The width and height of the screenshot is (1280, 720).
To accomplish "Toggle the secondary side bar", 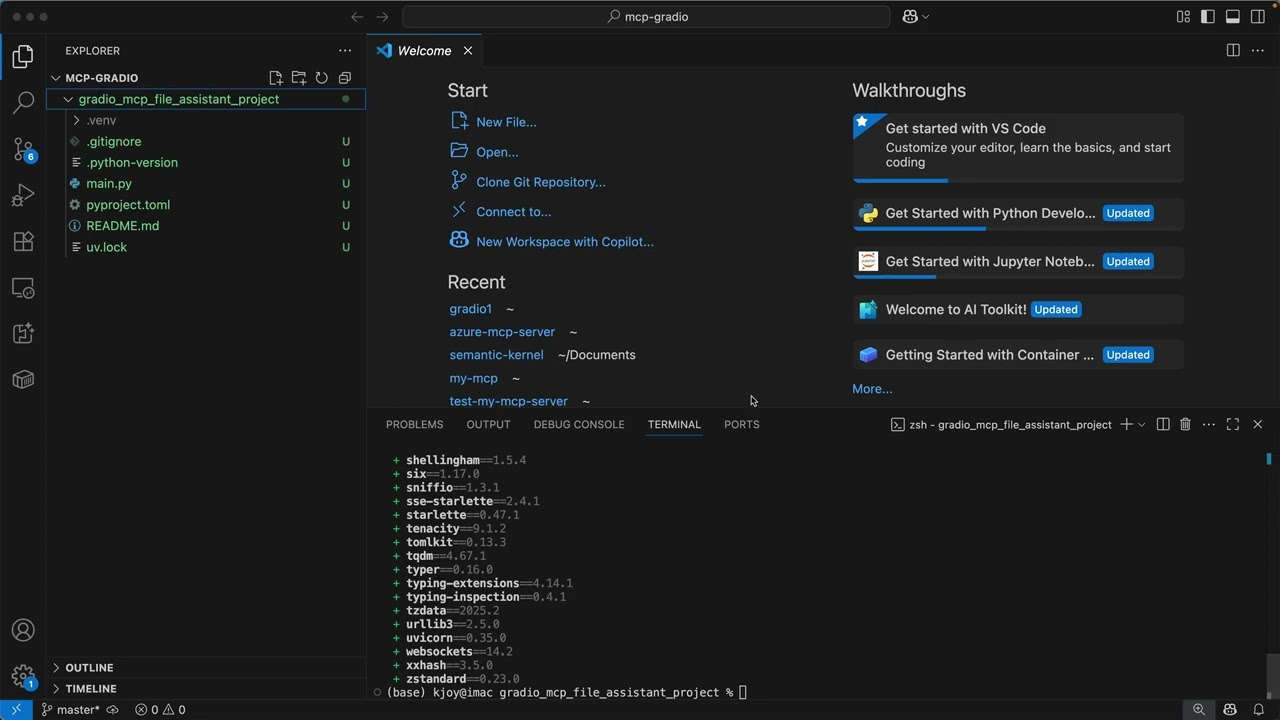I will click(x=1258, y=16).
